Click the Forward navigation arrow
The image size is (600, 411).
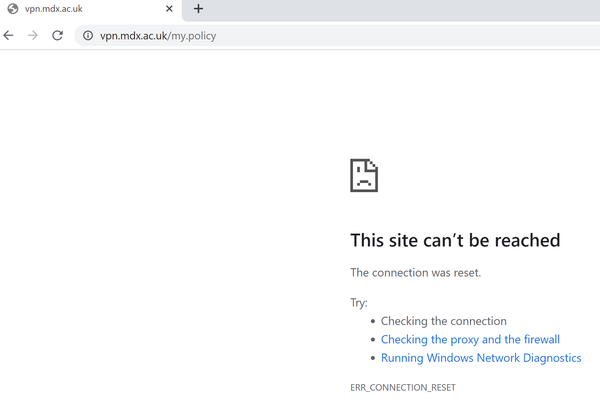(33, 35)
